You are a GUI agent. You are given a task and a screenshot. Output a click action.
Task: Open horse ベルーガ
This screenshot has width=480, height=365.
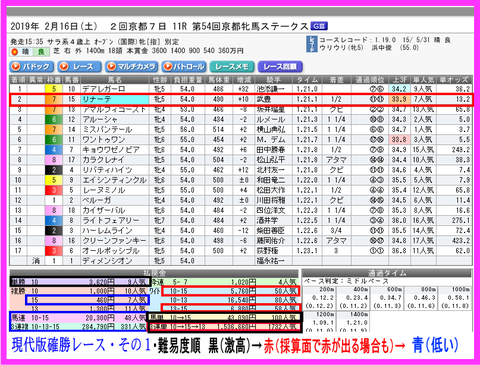click(97, 200)
